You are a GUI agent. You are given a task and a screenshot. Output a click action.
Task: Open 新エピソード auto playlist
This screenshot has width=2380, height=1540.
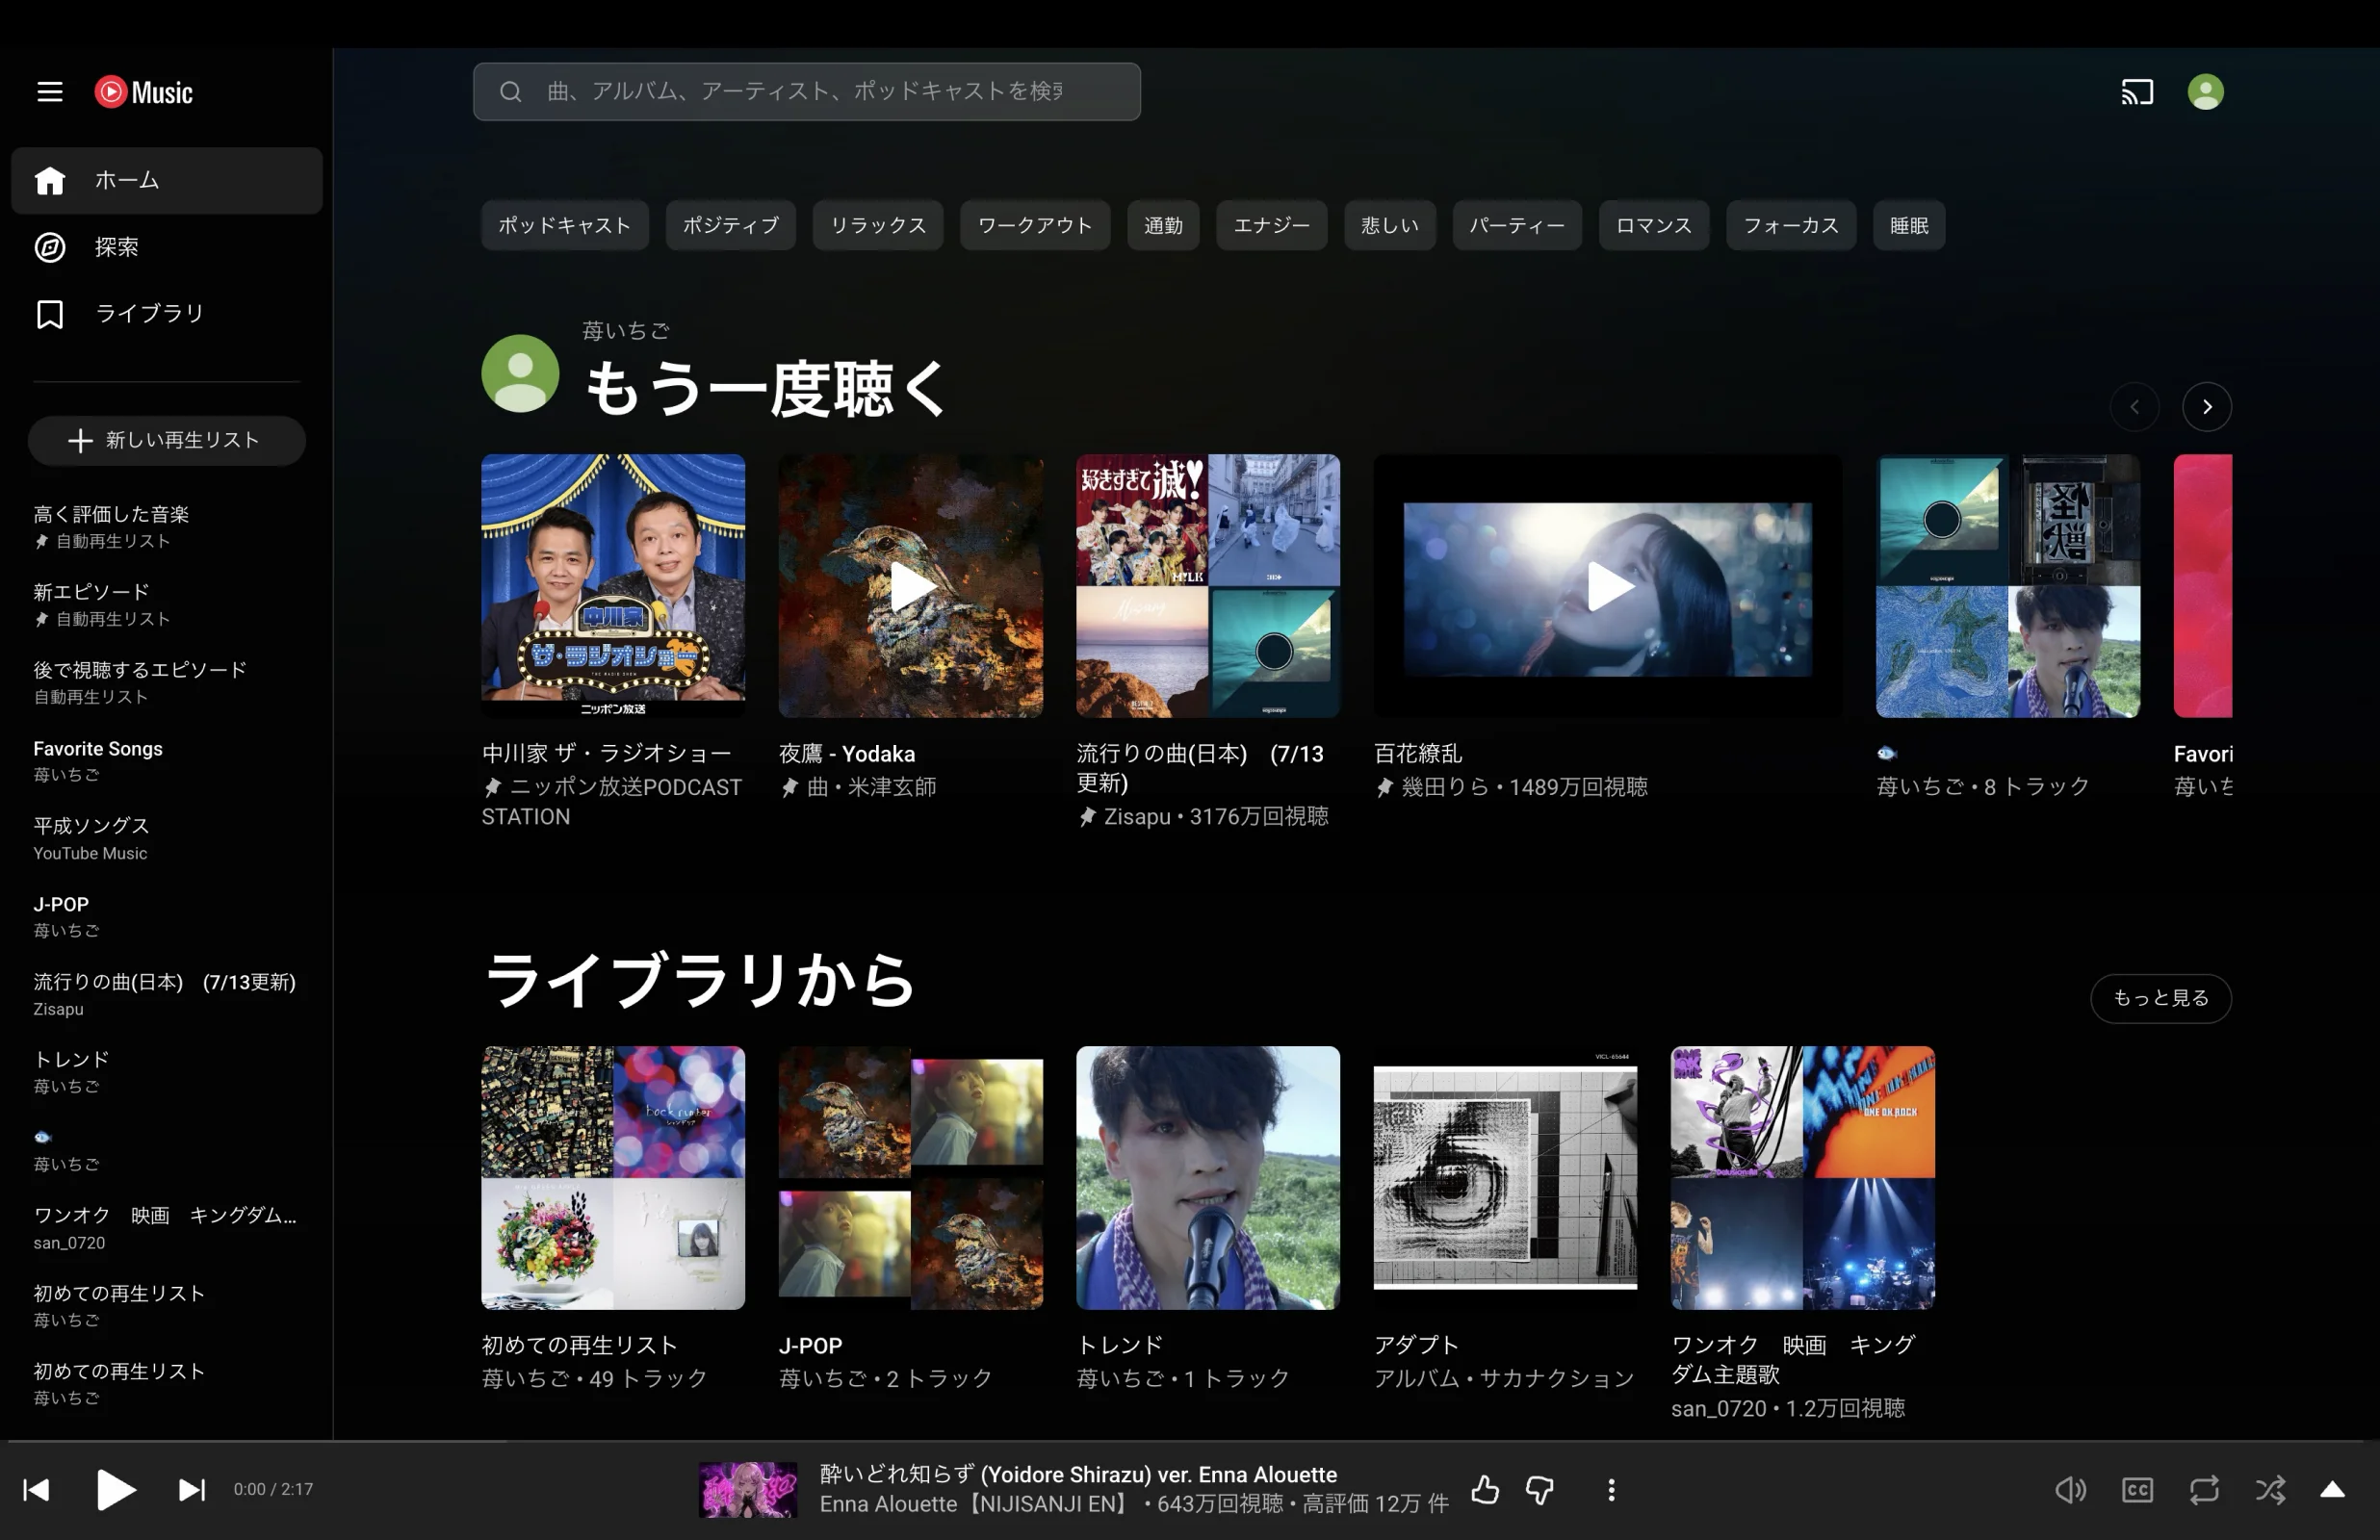pos(167,605)
